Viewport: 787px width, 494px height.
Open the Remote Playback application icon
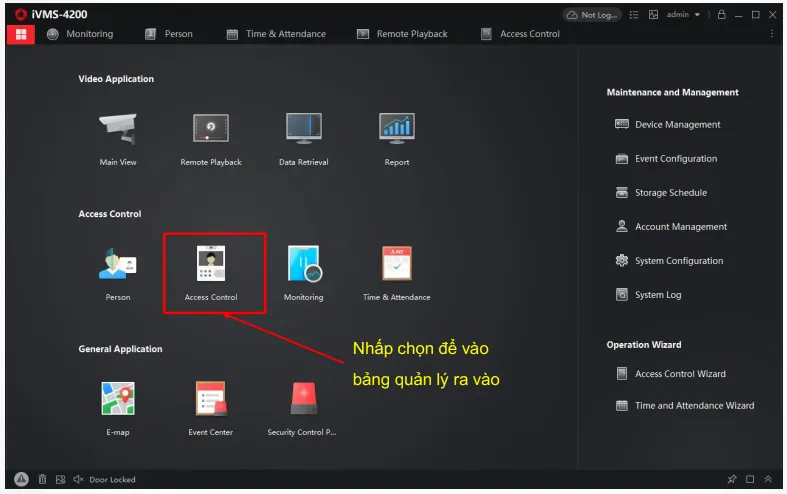pos(211,129)
